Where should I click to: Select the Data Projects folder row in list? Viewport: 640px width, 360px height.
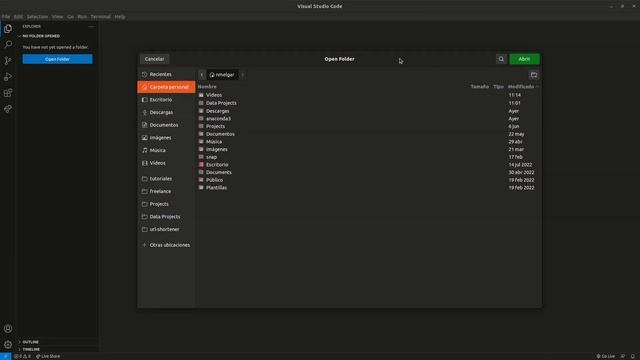(369, 103)
